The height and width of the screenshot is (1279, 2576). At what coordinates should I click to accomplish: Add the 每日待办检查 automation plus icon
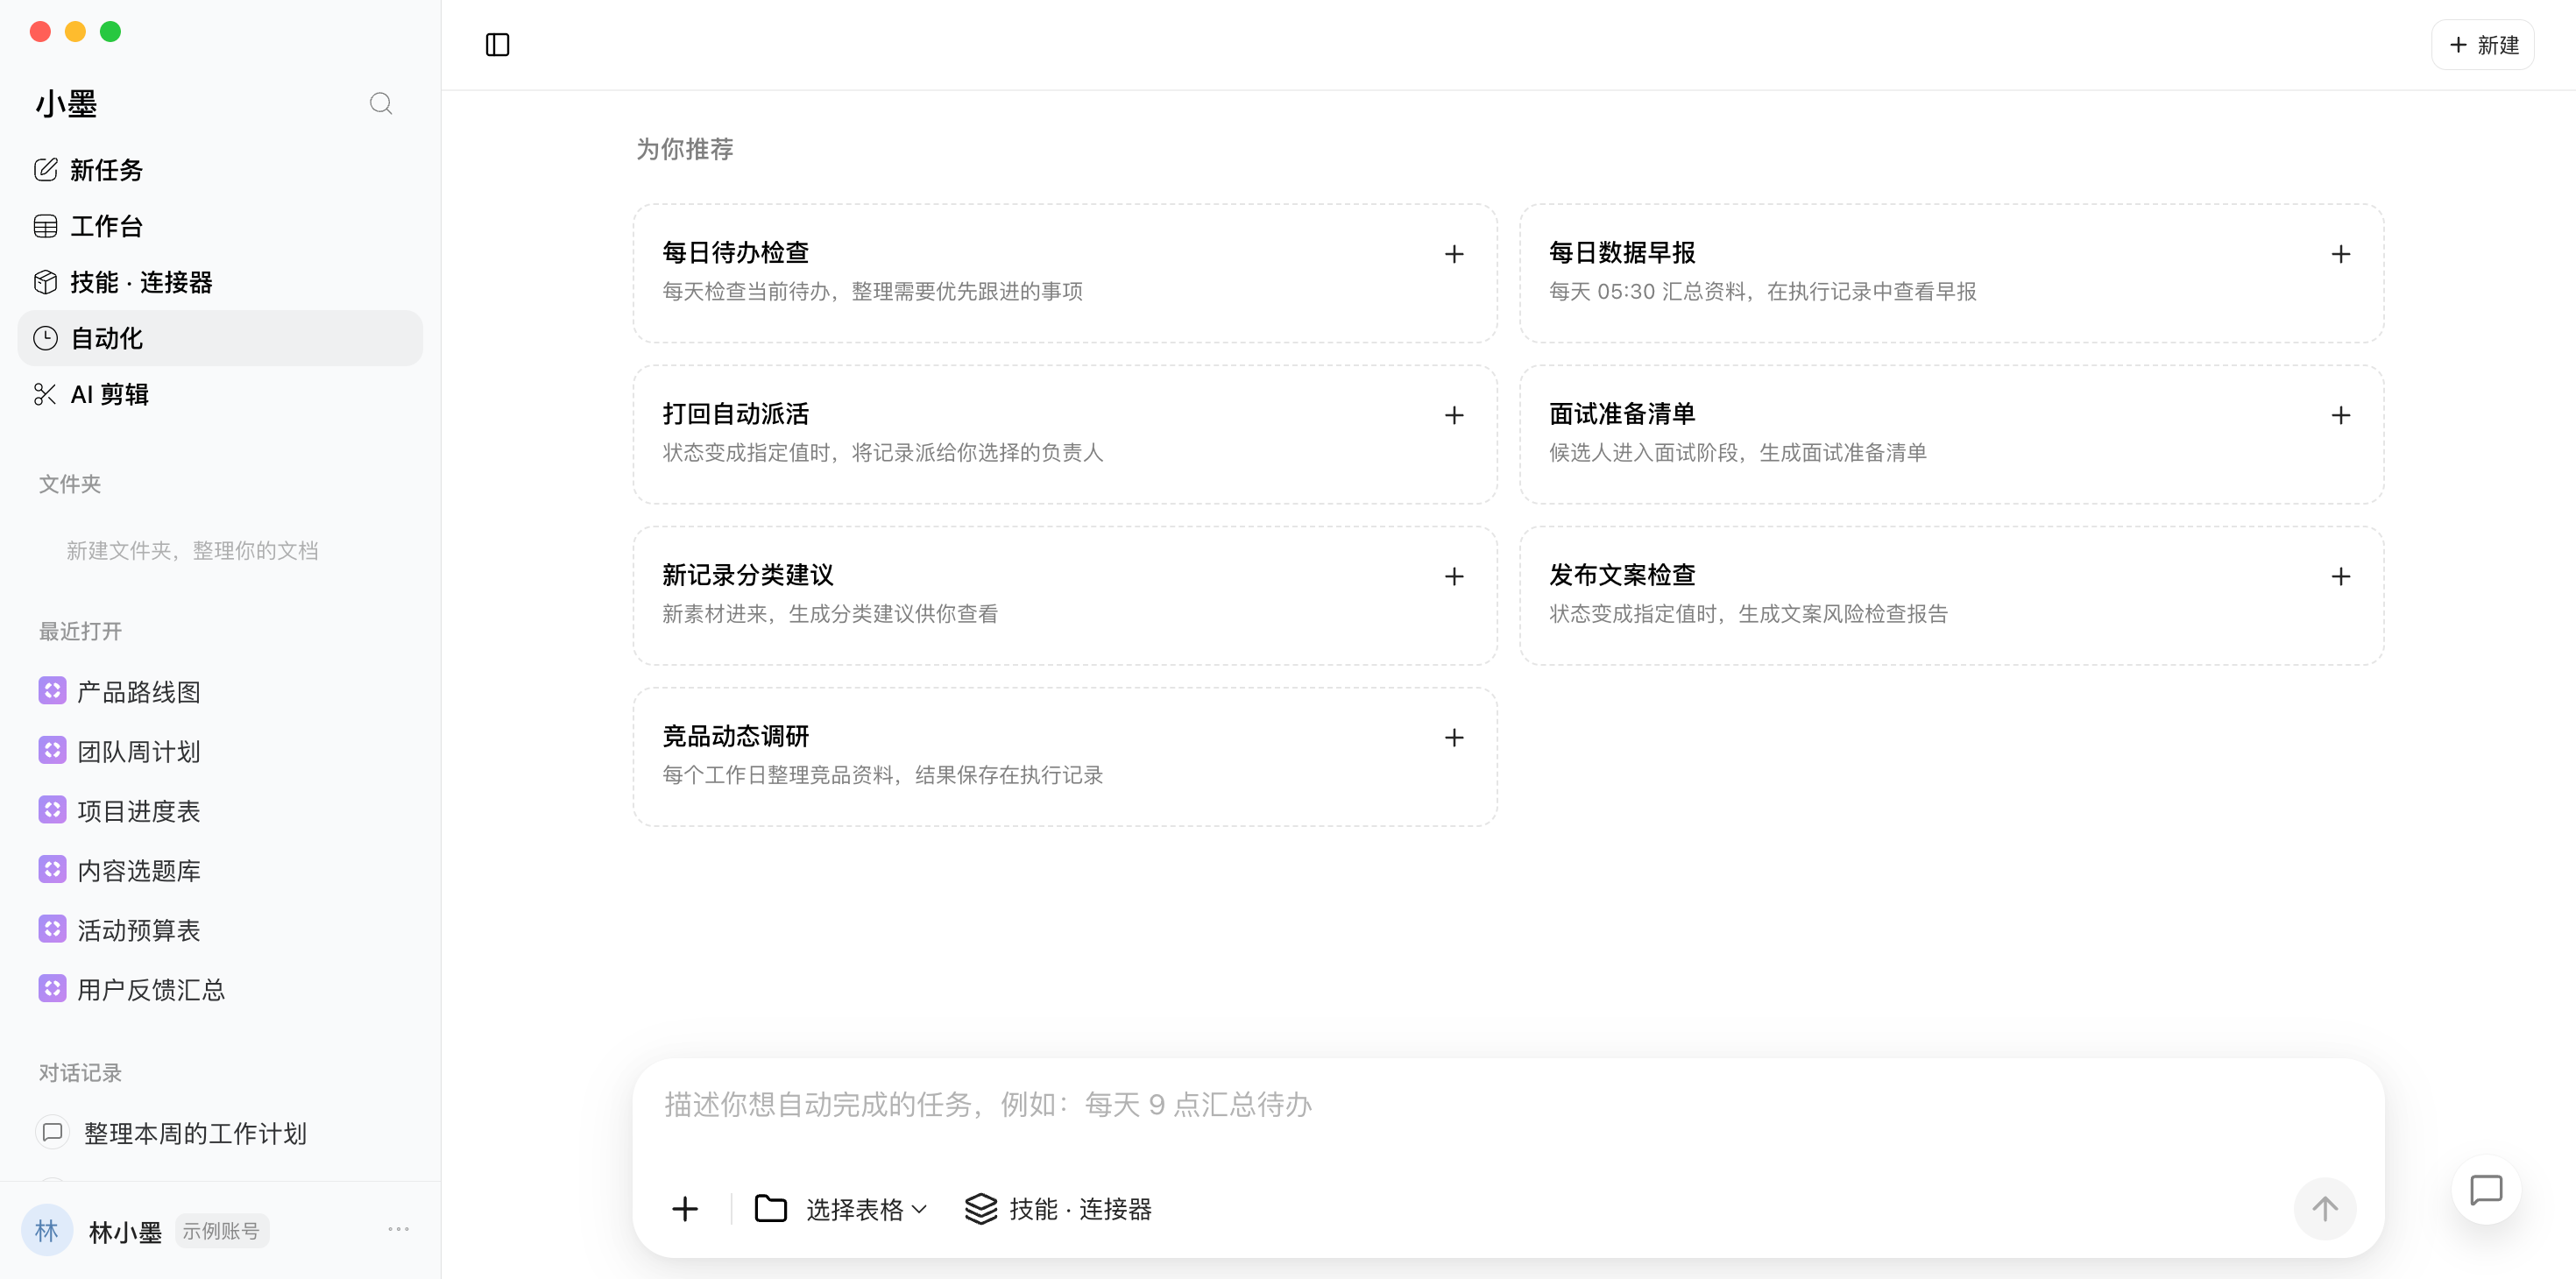tap(1454, 254)
